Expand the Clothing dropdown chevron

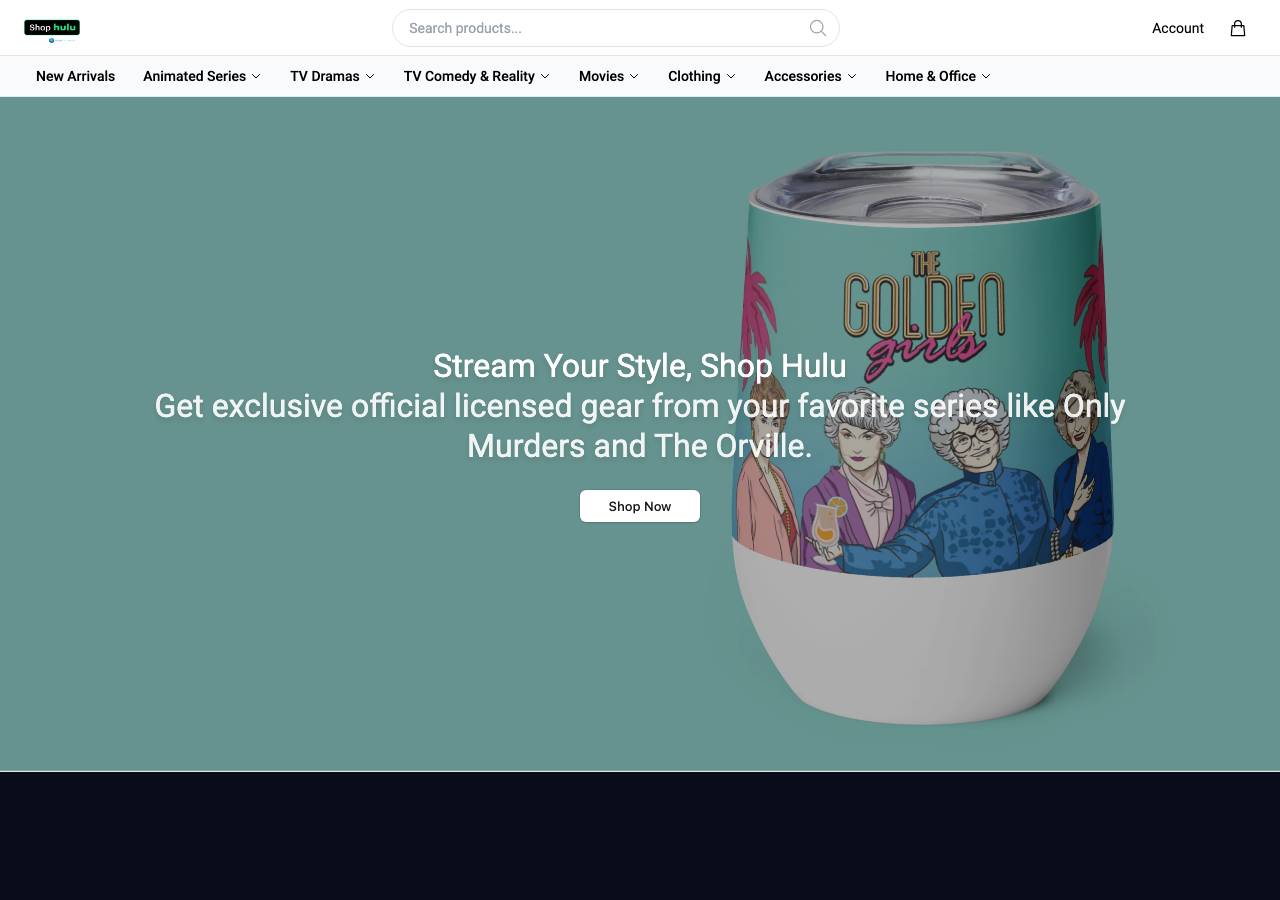coord(731,76)
